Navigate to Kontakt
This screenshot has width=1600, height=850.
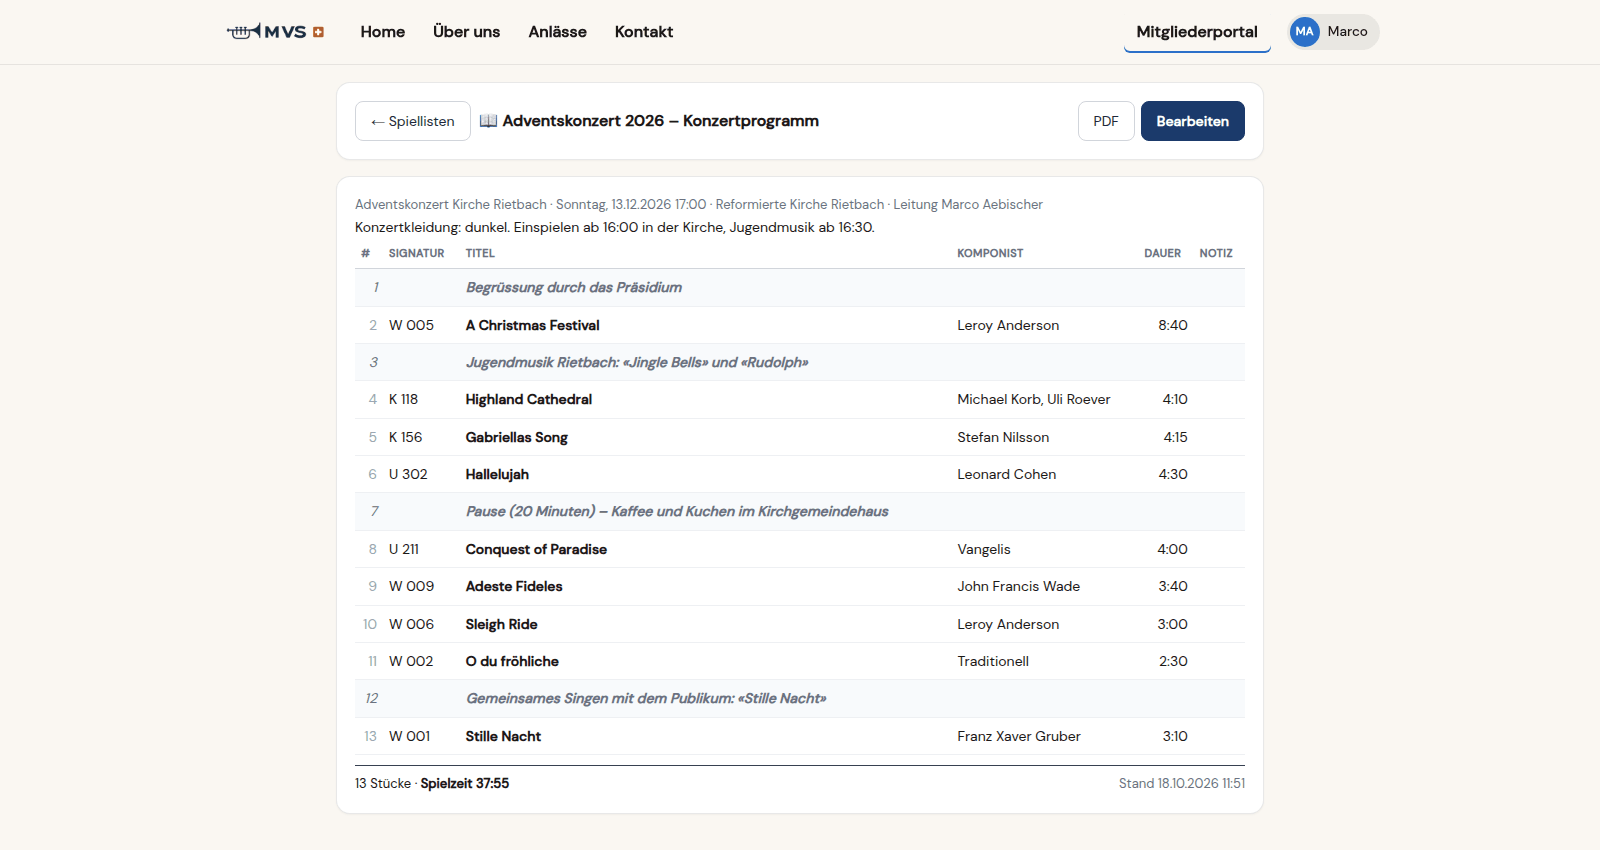tap(644, 32)
